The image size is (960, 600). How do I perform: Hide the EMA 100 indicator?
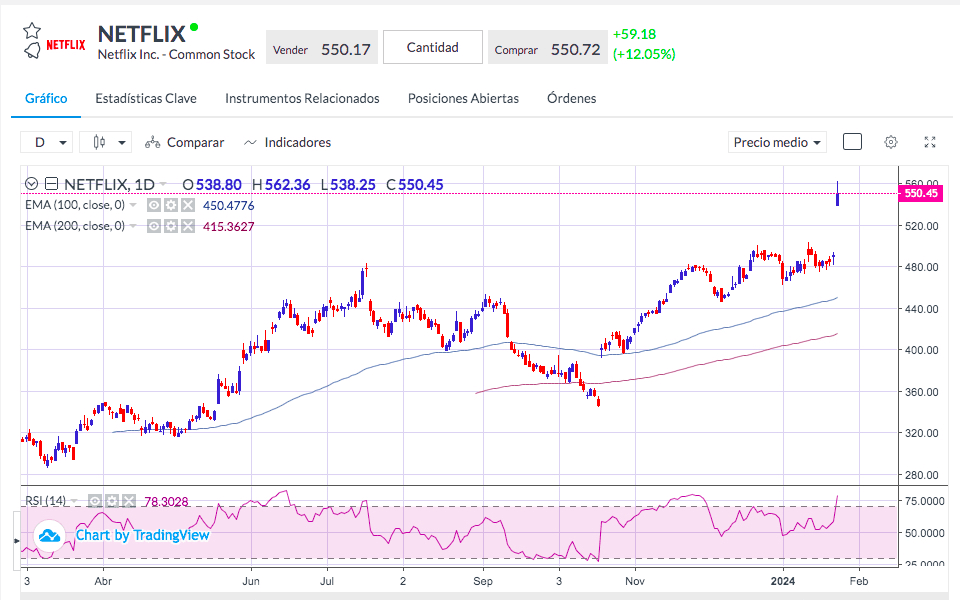tap(154, 205)
